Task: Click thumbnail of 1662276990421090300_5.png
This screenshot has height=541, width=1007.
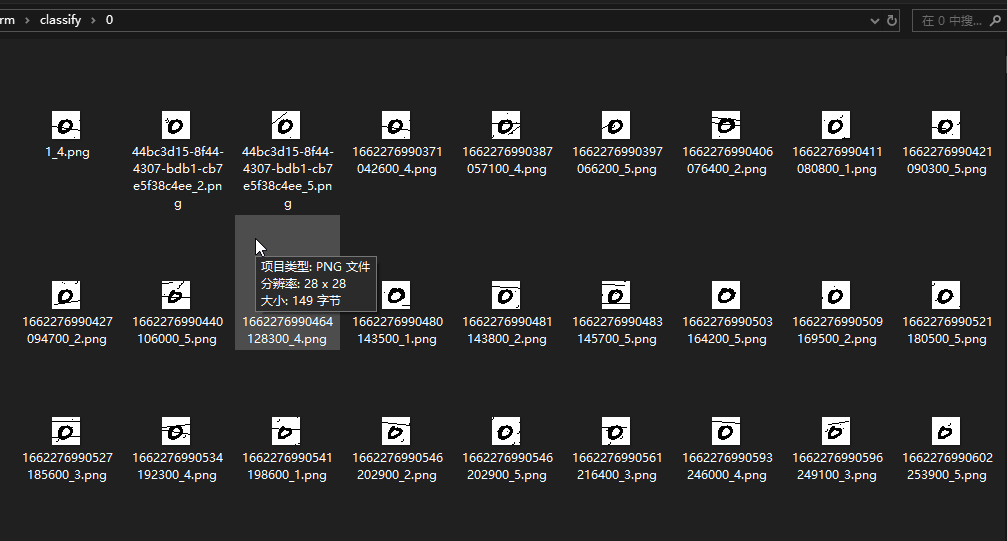Action: (x=946, y=125)
